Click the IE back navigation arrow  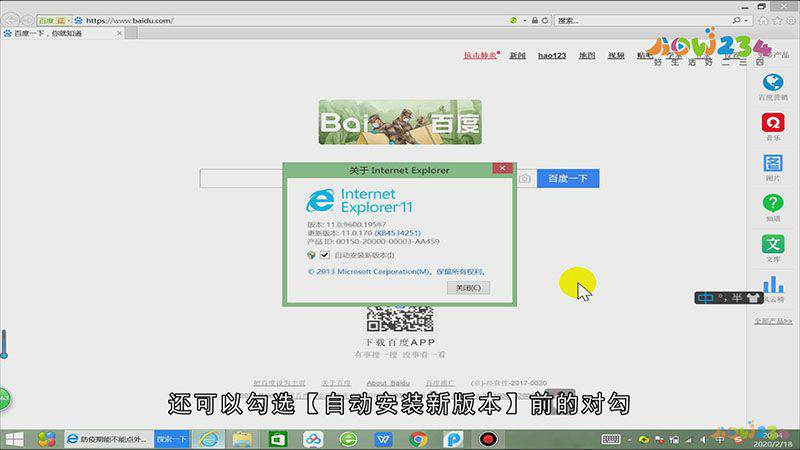[x=10, y=20]
